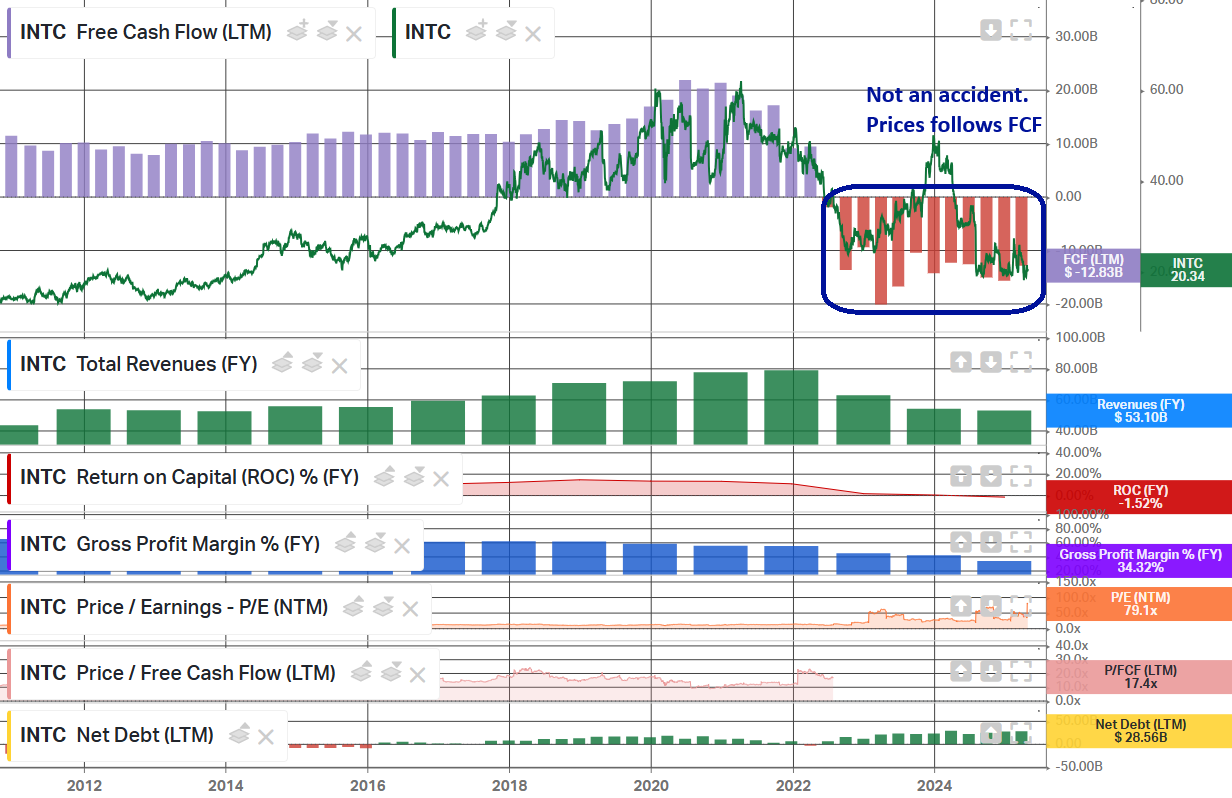This screenshot has height=798, width=1232.
Task: Select the INTC Gross Profit Margin legend label
Action: 170,544
